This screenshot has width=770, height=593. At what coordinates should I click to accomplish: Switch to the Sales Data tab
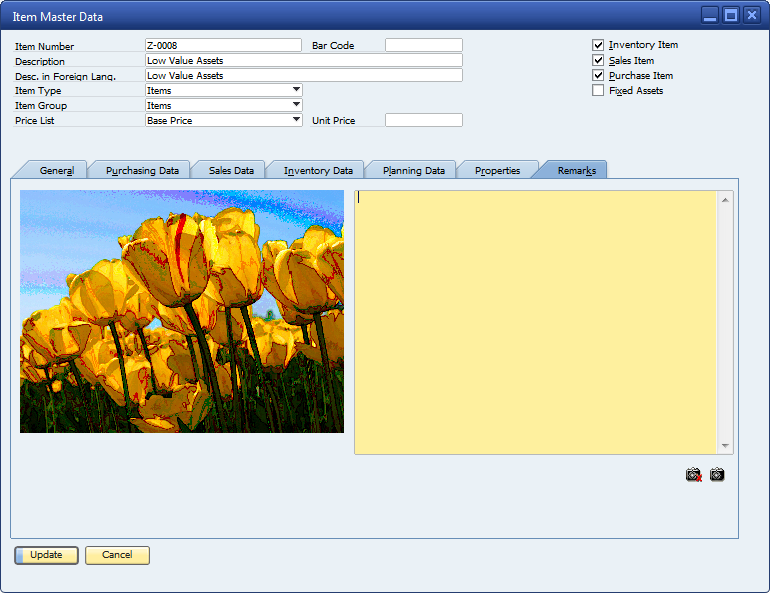tap(231, 170)
